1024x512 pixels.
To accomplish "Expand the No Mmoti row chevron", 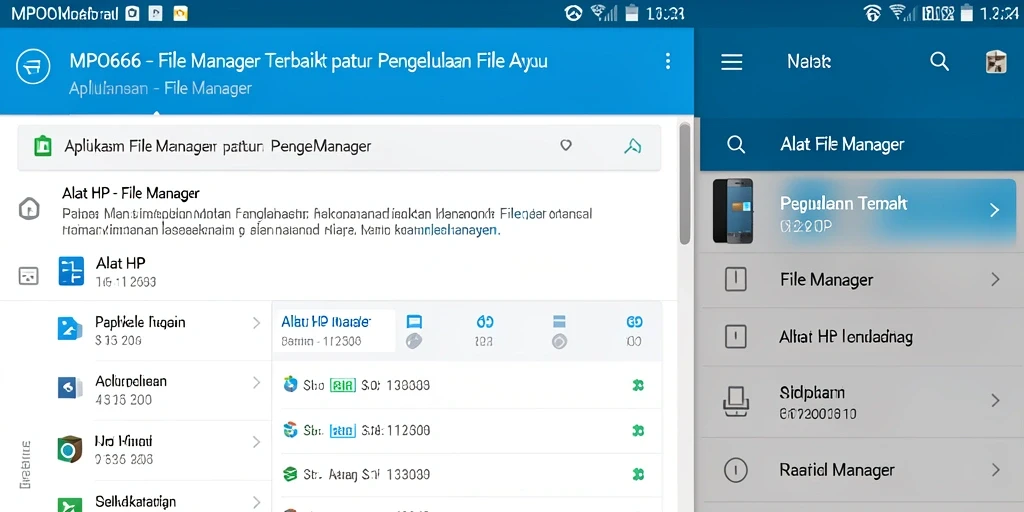I will (256, 442).
